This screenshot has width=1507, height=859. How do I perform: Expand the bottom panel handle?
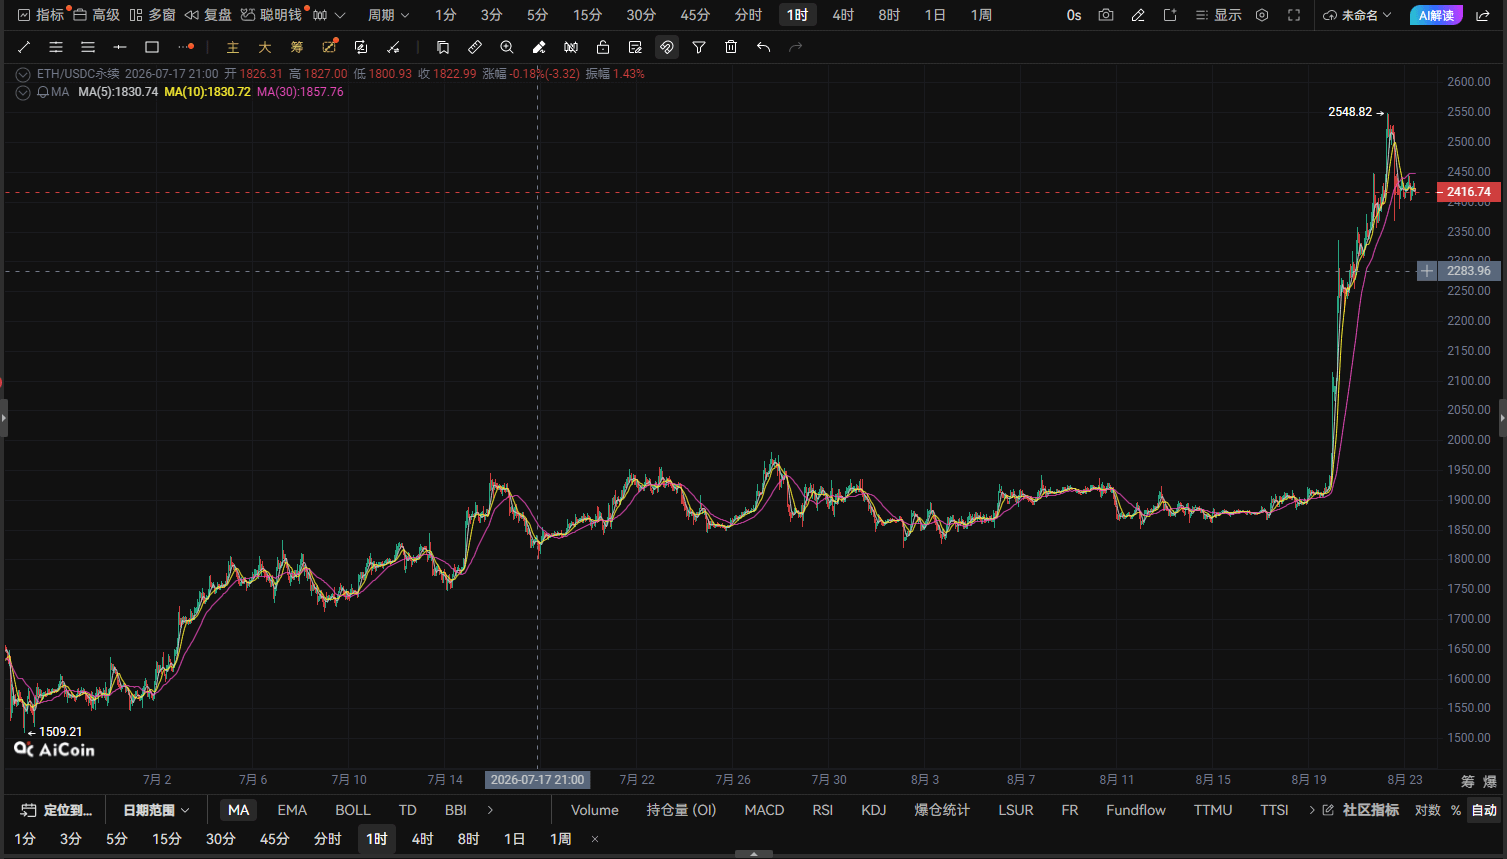pyautogui.click(x=753, y=854)
